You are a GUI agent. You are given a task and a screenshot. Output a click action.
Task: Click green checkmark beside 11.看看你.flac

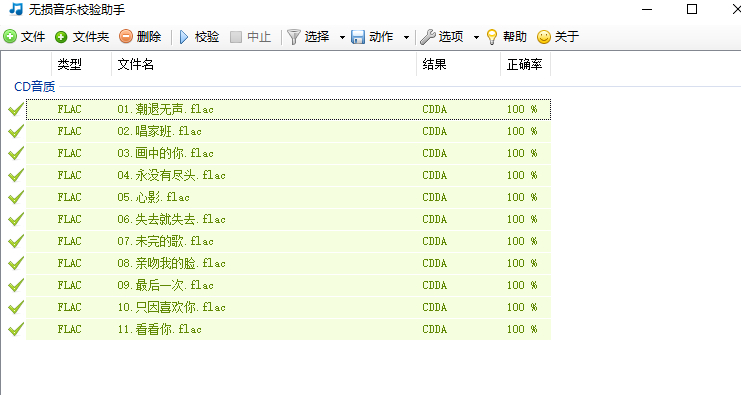[16, 329]
